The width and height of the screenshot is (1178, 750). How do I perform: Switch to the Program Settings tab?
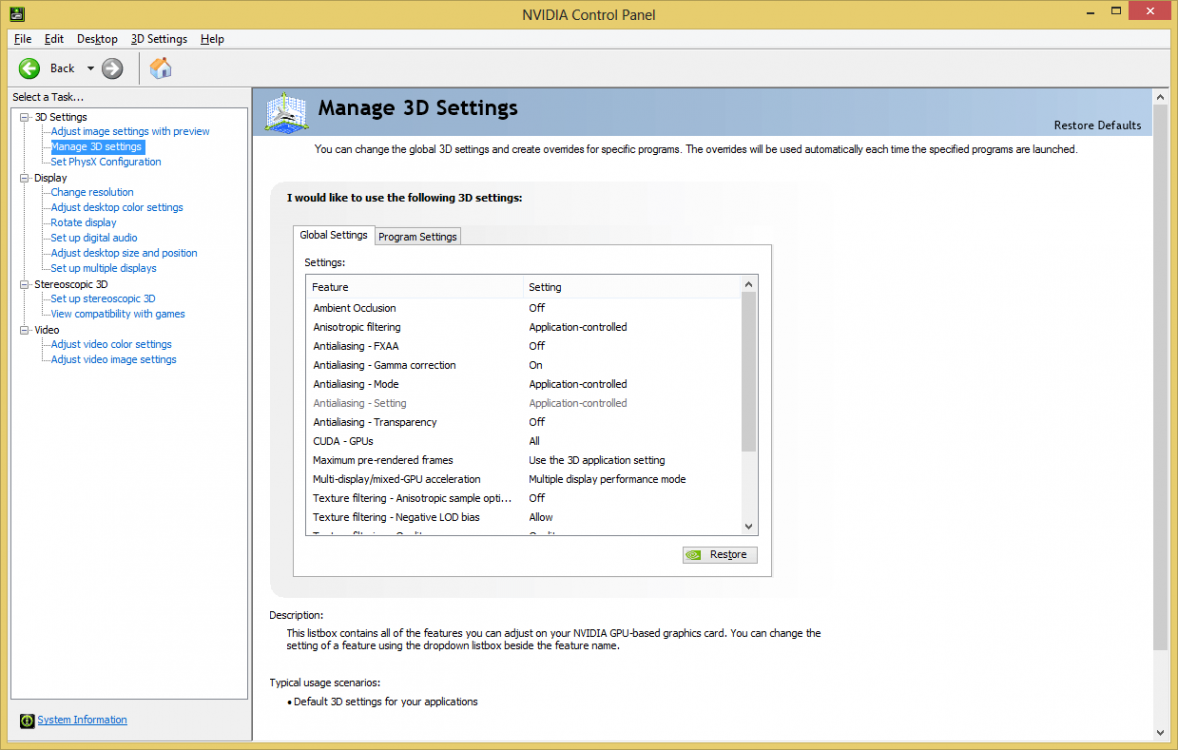pyautogui.click(x=418, y=237)
